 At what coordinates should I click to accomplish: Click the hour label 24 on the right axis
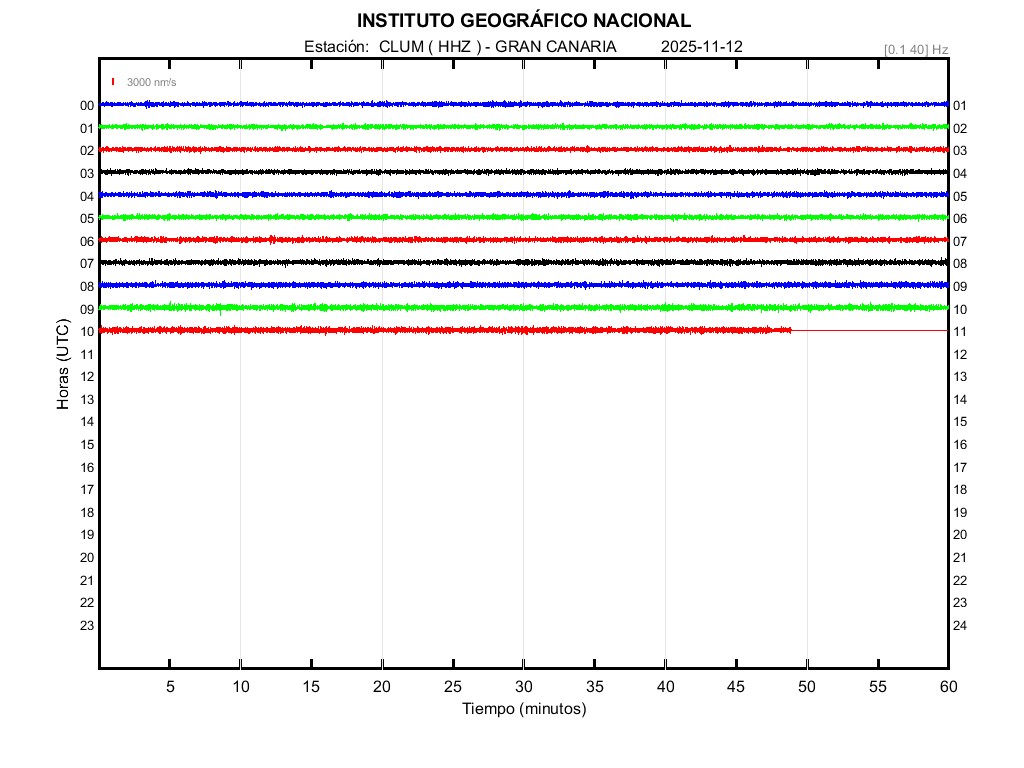tap(959, 626)
